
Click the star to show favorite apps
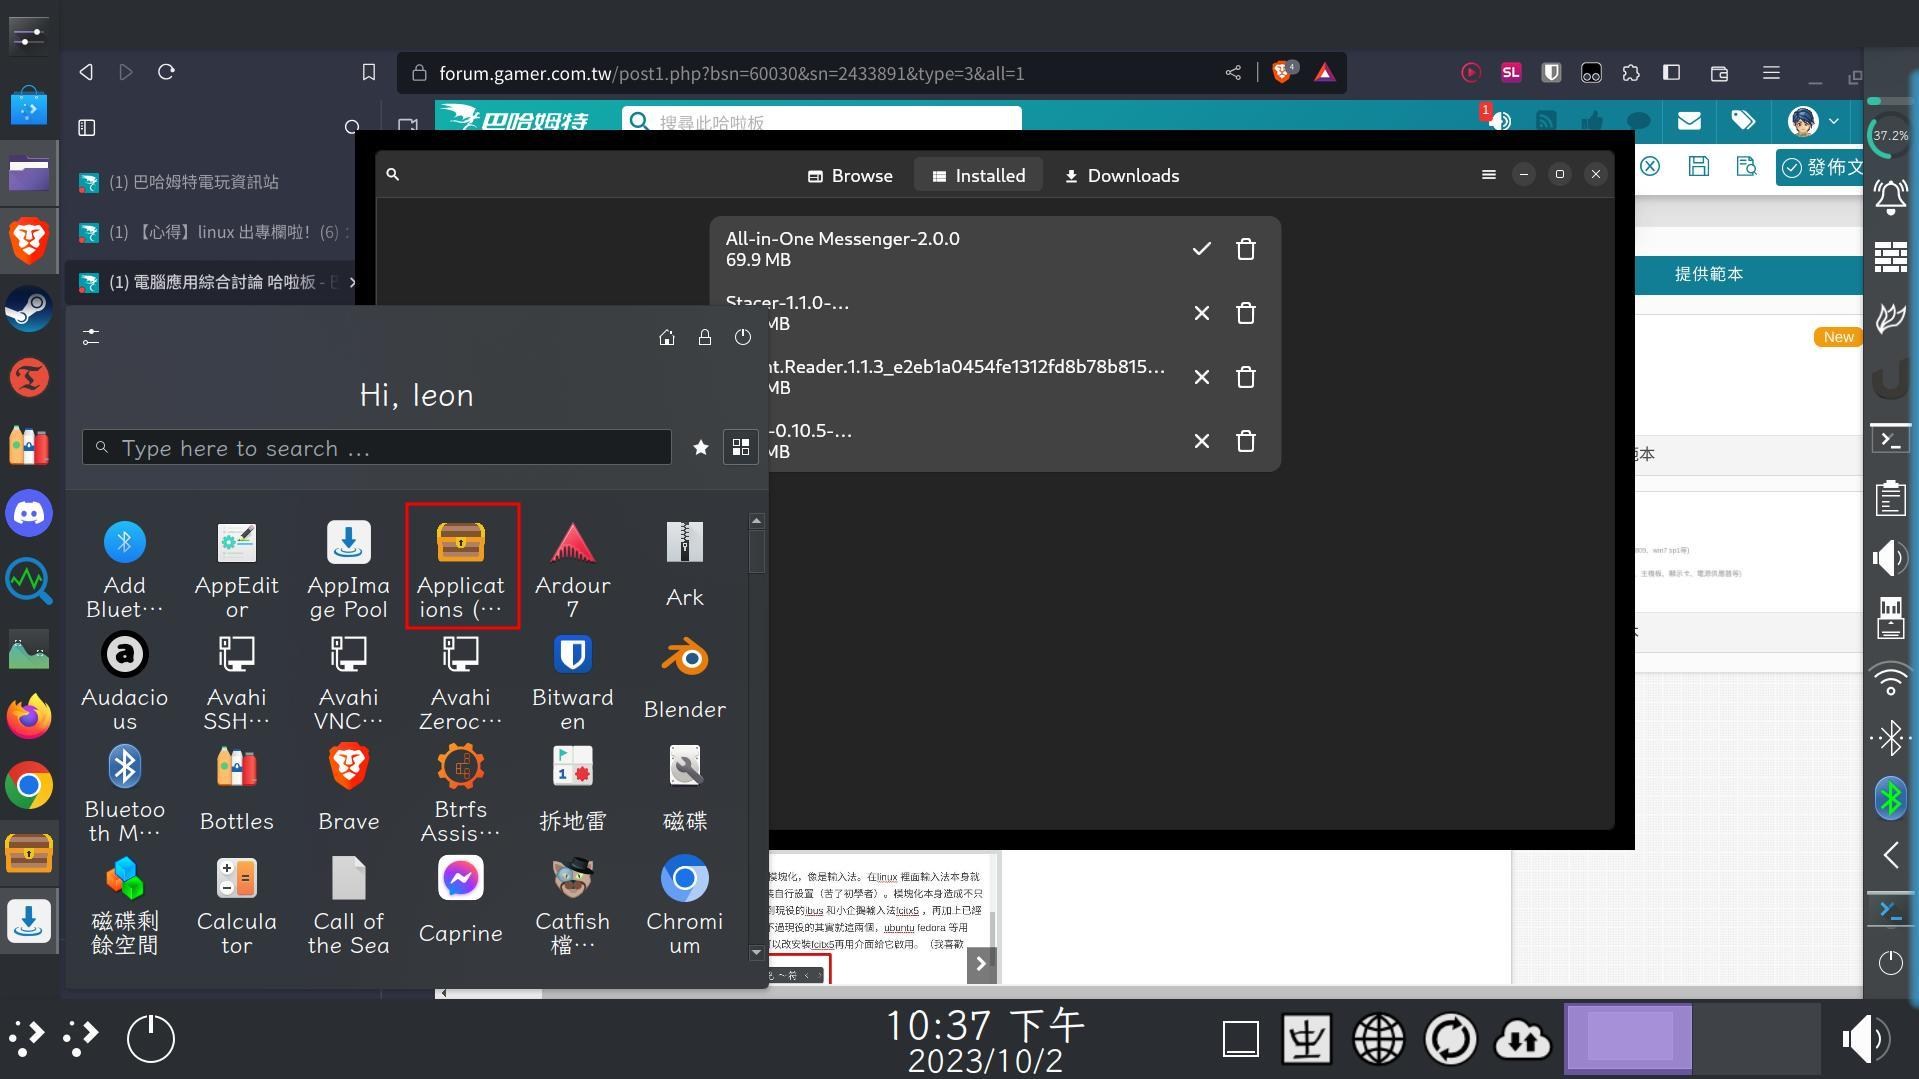700,447
